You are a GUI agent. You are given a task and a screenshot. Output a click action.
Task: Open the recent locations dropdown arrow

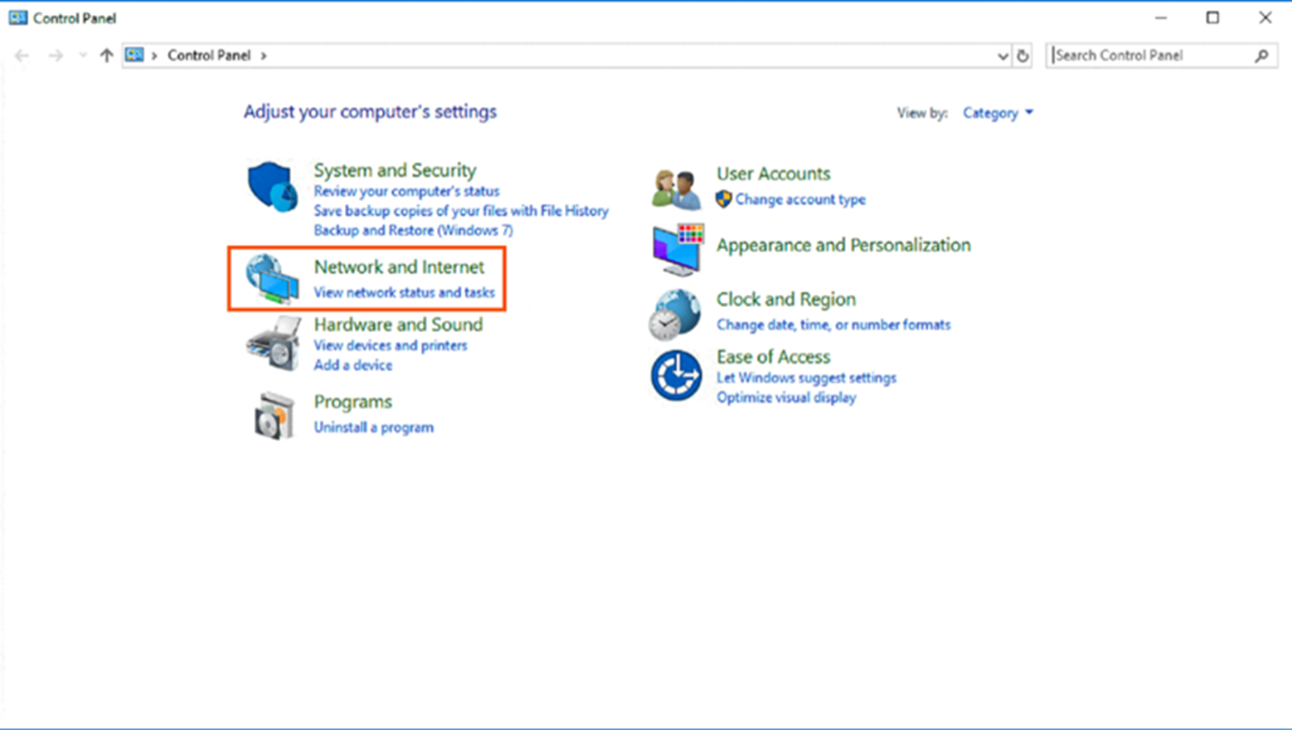[x=82, y=56]
